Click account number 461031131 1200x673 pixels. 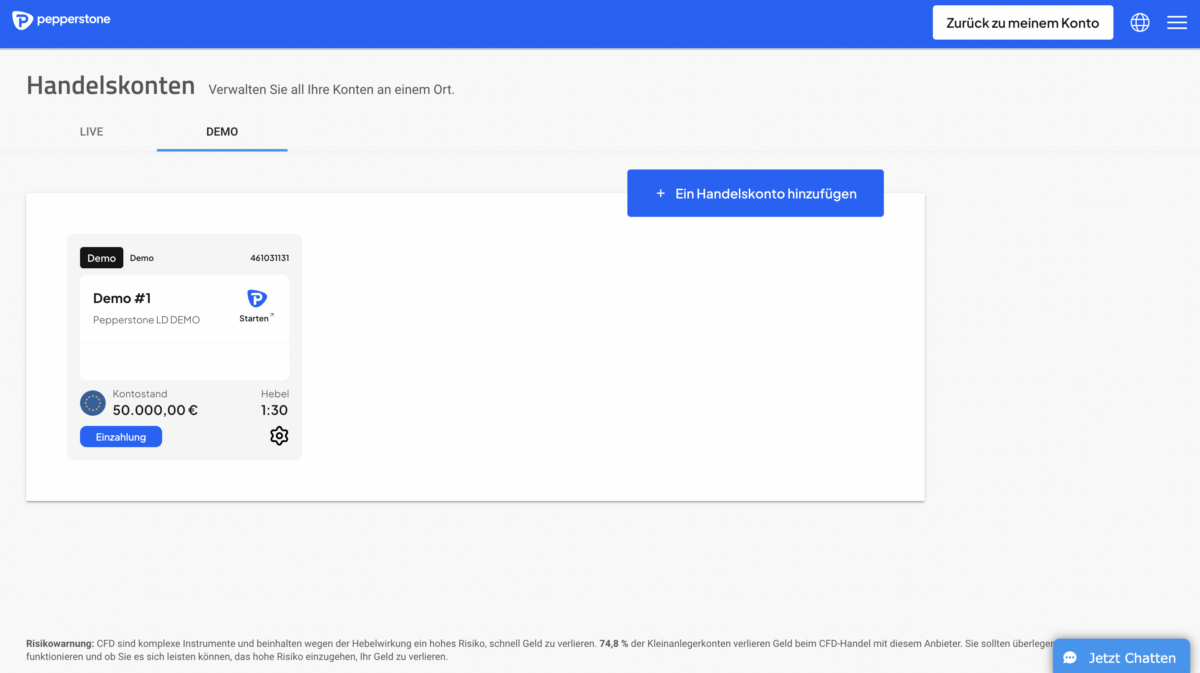coord(269,258)
